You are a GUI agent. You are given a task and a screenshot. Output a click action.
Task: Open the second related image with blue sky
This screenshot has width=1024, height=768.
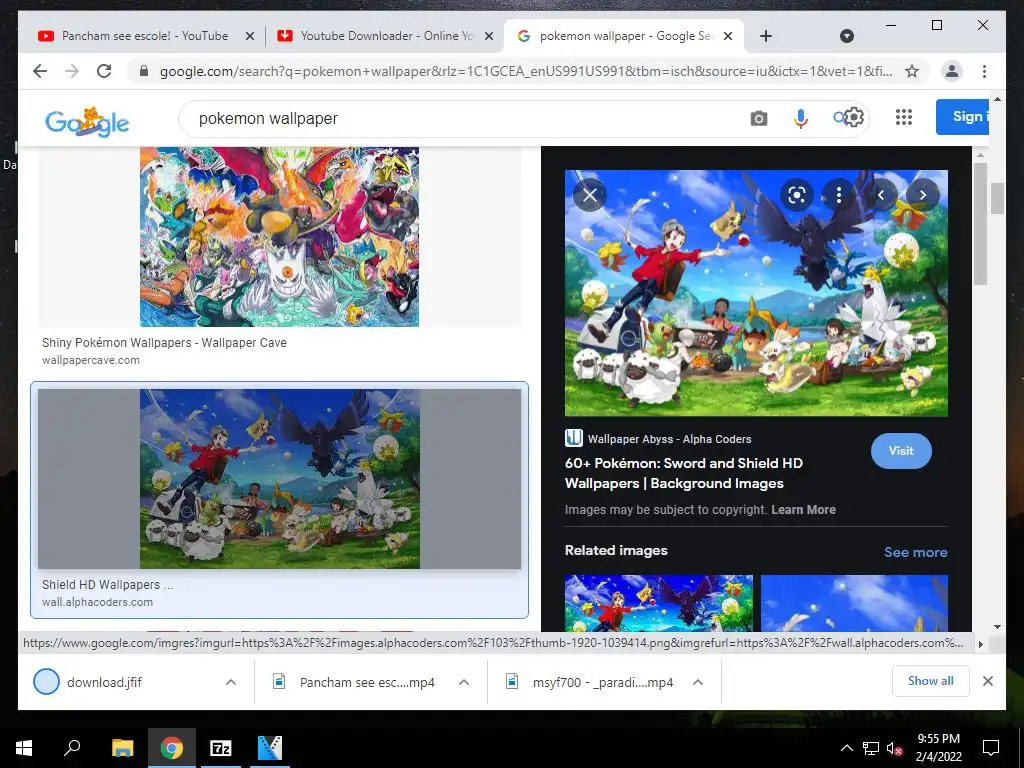click(854, 602)
